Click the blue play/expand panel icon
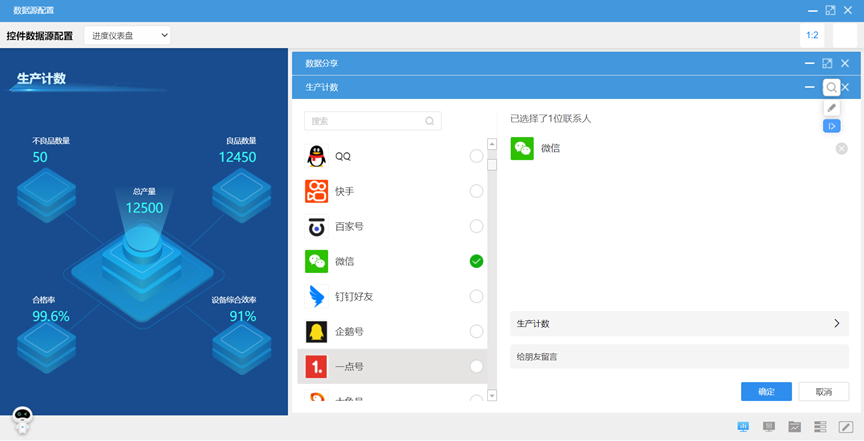Viewport: 864px width, 441px height. click(831, 126)
